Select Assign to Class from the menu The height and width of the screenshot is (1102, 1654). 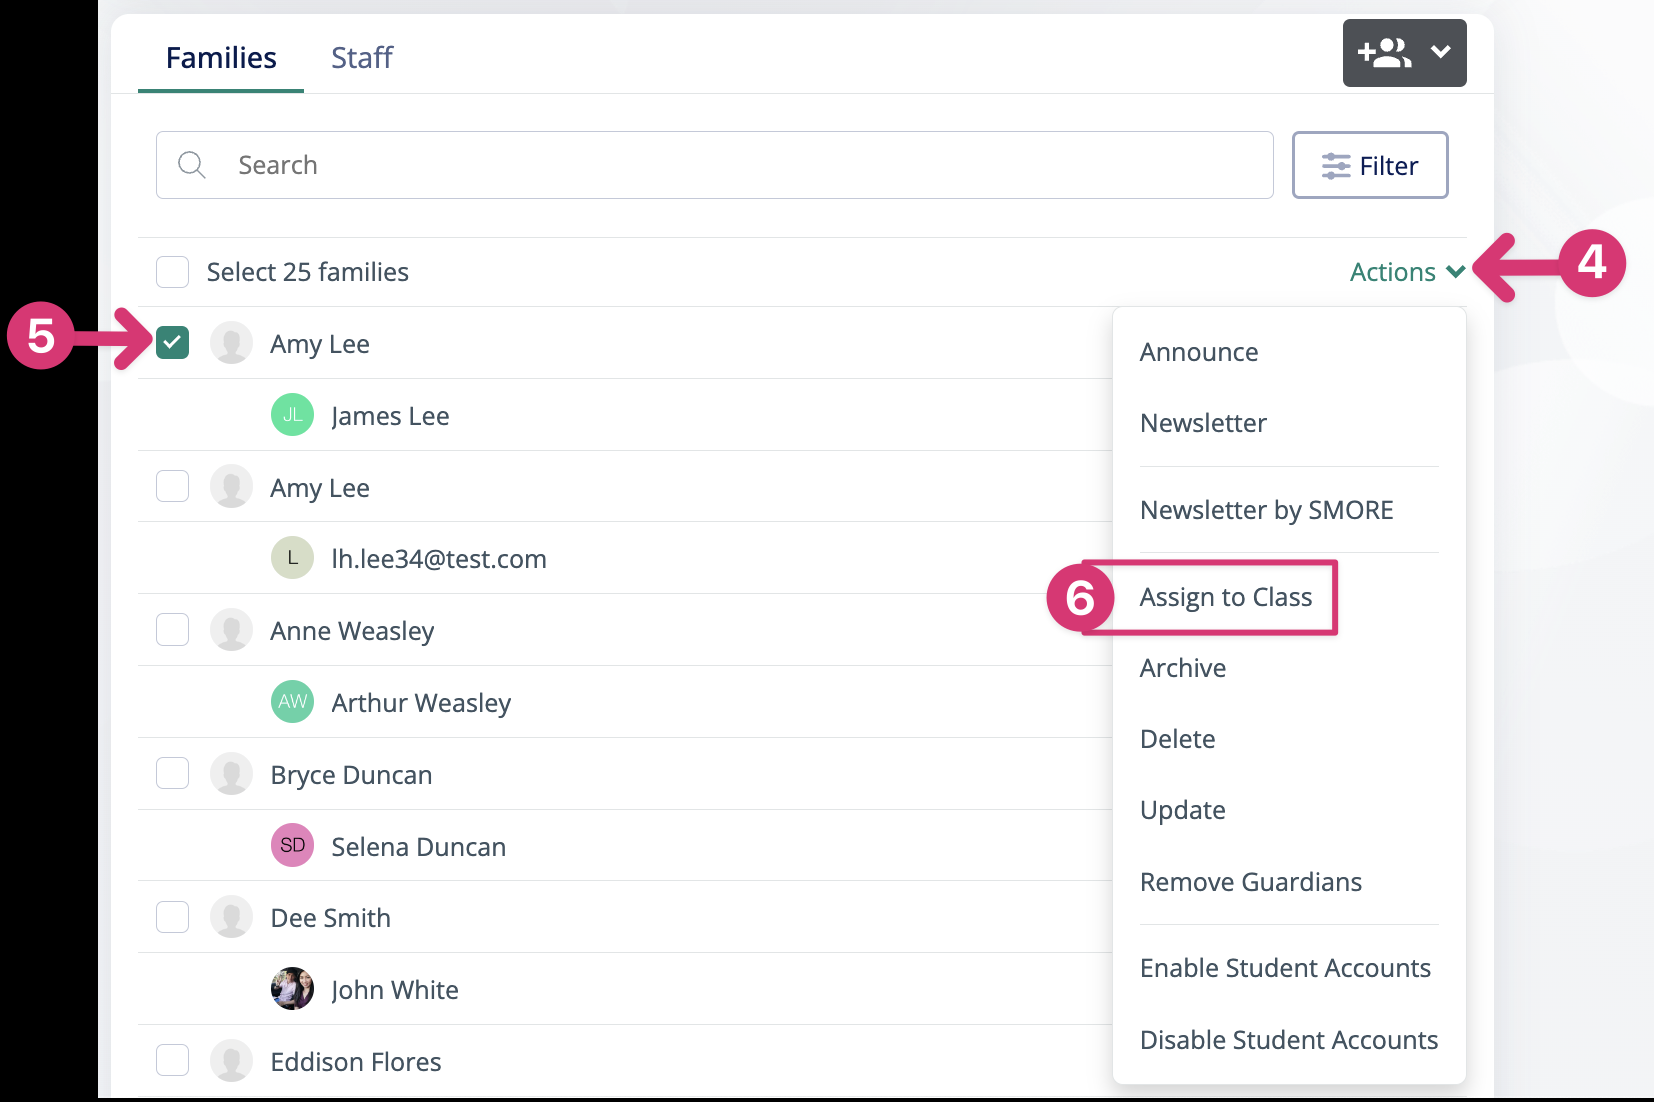pyautogui.click(x=1225, y=596)
